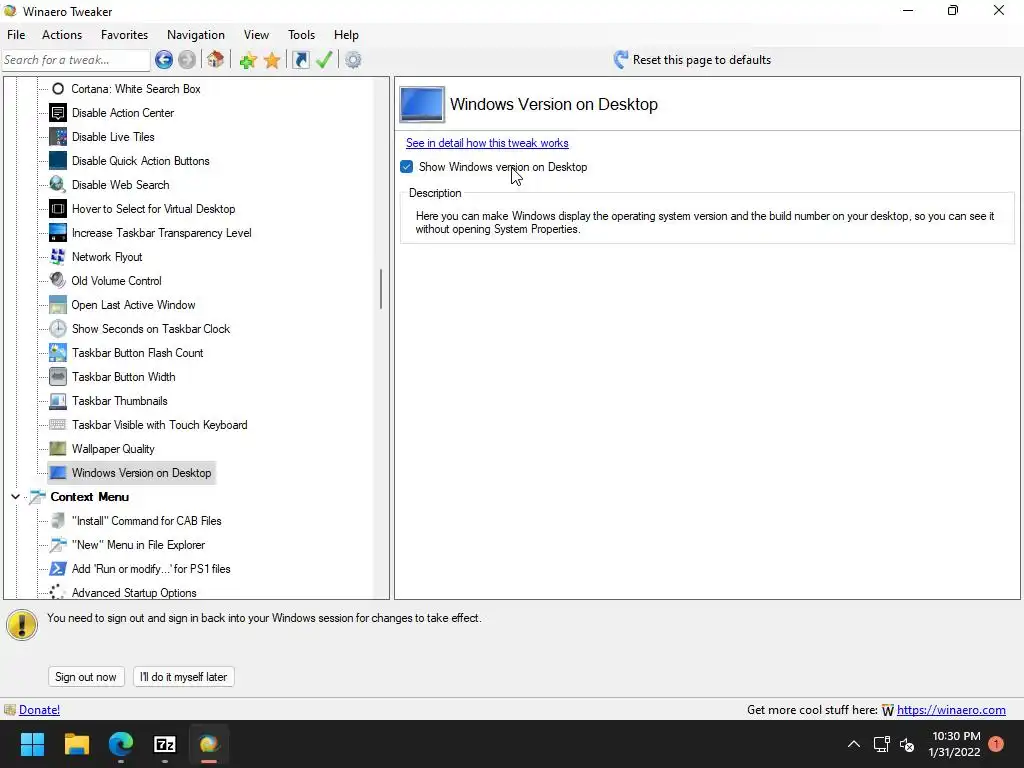Open the Home page icon in toolbar

click(216, 60)
